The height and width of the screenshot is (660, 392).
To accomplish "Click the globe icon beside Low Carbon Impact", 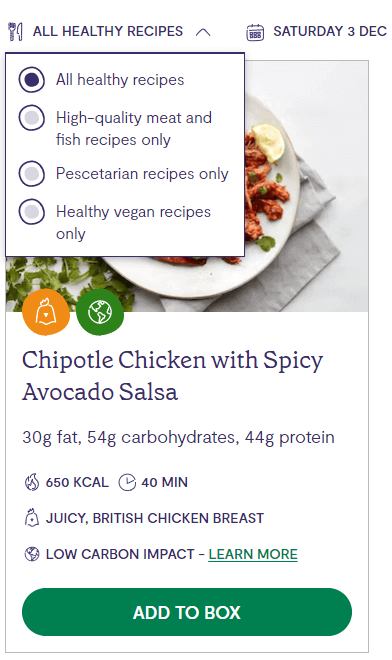I will pos(32,554).
